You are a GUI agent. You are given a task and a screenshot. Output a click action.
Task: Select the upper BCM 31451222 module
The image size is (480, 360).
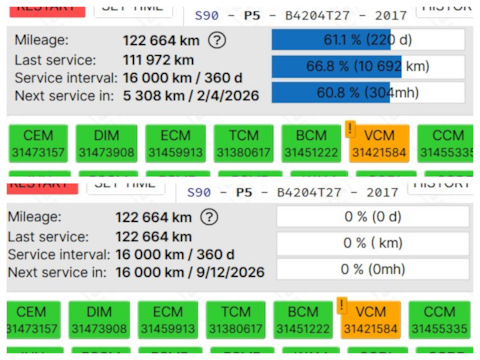311,144
